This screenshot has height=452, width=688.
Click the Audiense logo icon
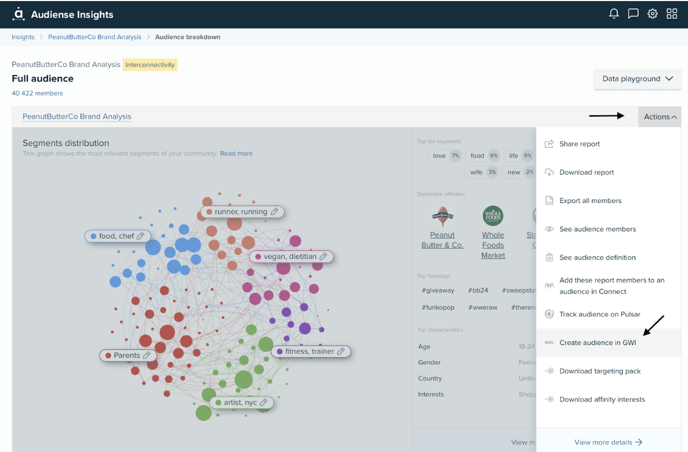coord(18,14)
